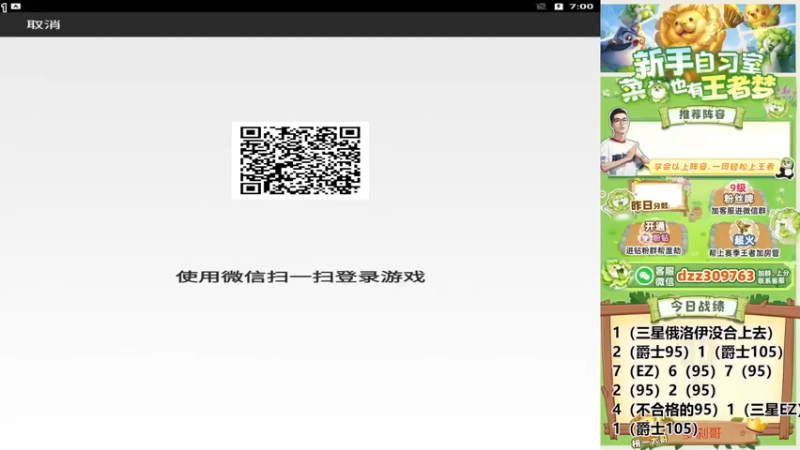Click the 加群、上分 联系客服 text
This screenshot has width=800, height=450.
773,277
